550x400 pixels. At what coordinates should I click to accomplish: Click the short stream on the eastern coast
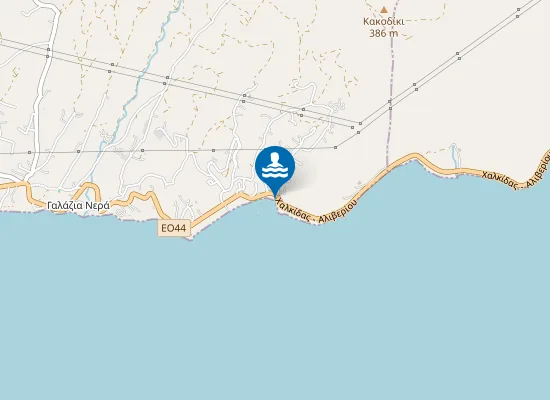pyautogui.click(x=455, y=154)
